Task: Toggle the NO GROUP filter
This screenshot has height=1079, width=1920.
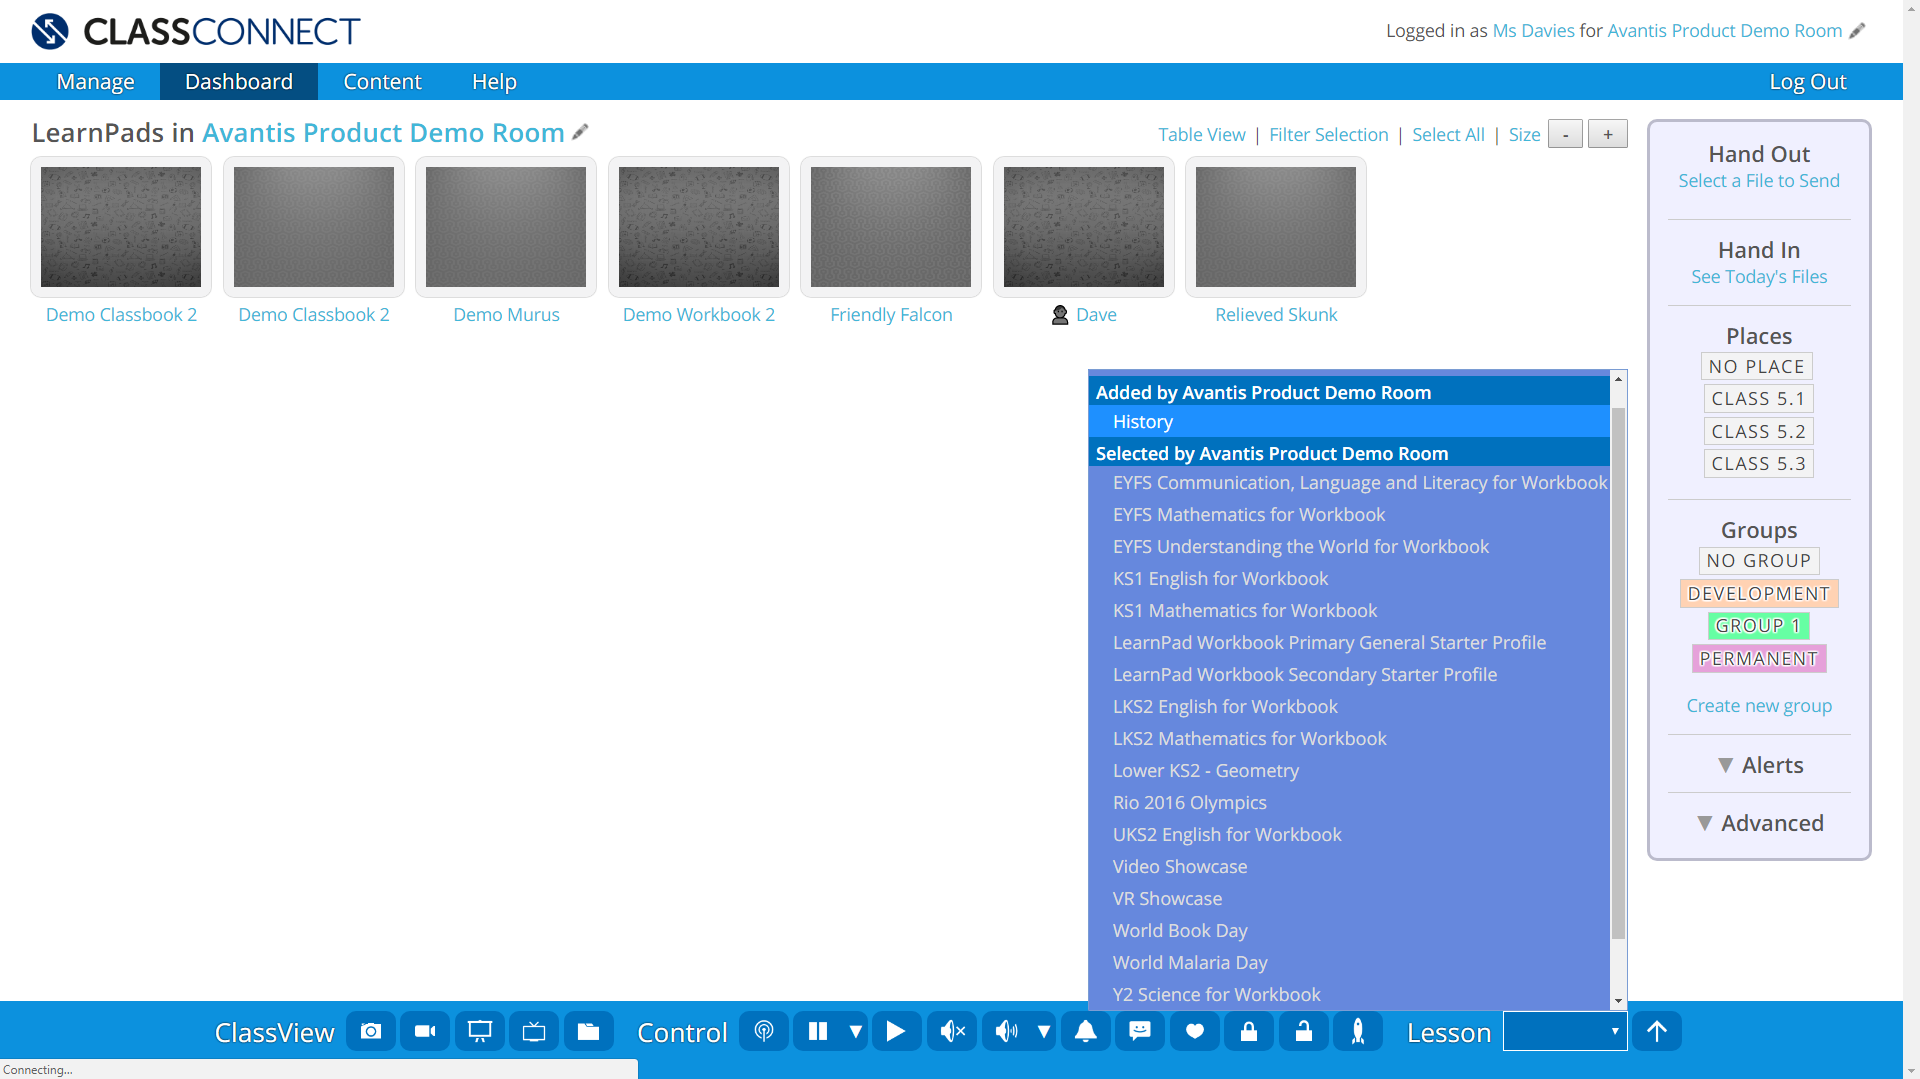Action: pyautogui.click(x=1759, y=561)
